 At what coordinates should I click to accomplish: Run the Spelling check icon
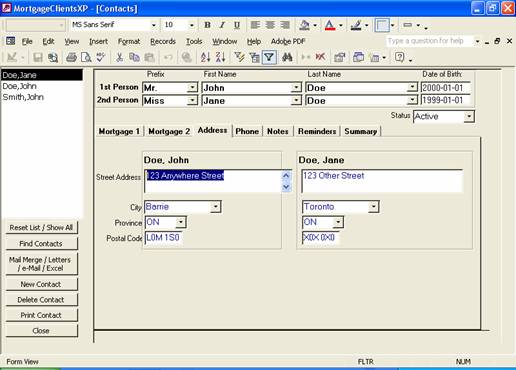point(101,57)
